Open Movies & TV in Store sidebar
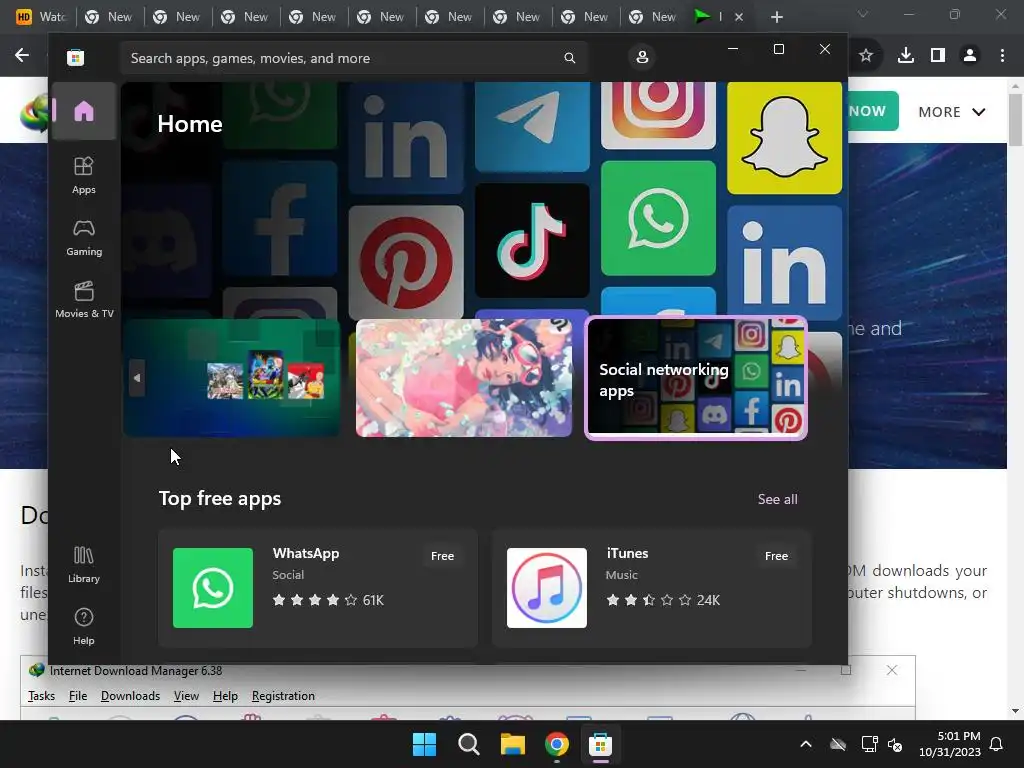1024x768 pixels. [84, 300]
